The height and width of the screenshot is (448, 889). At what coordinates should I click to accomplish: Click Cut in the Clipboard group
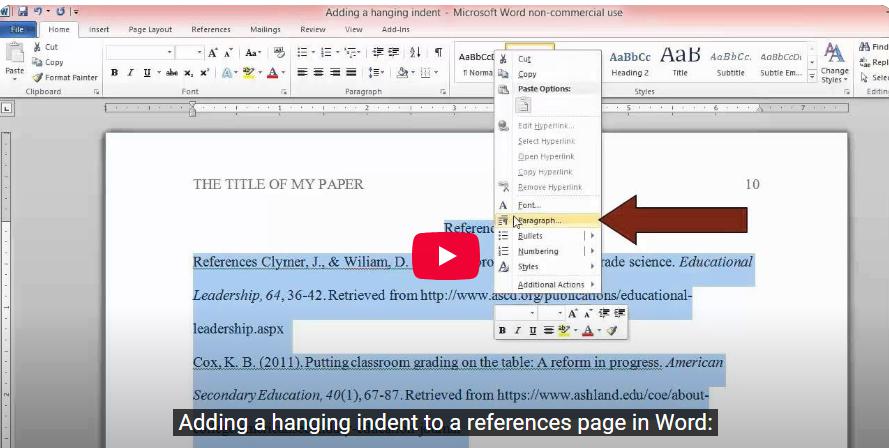click(x=45, y=47)
